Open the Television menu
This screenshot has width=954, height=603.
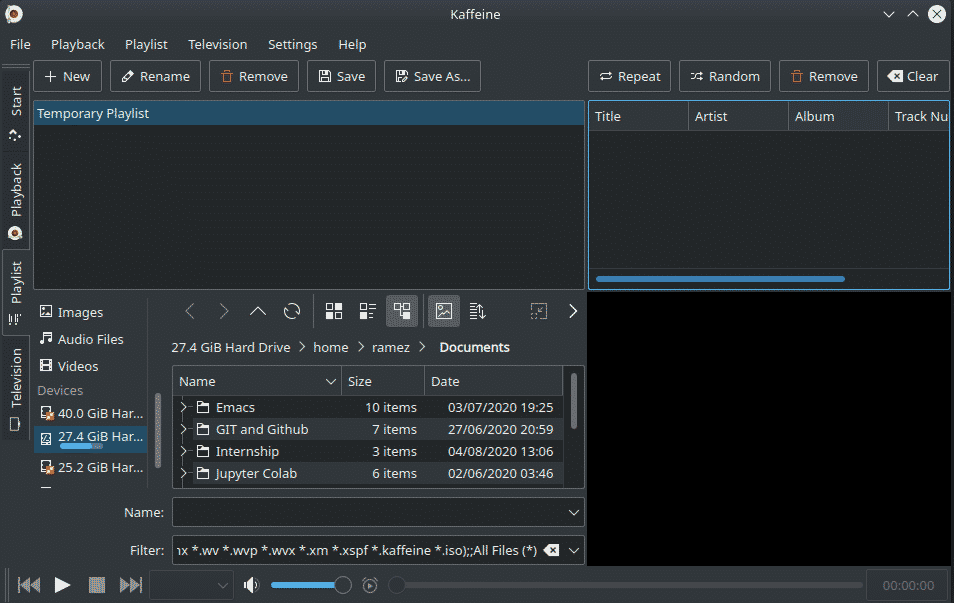tap(218, 44)
